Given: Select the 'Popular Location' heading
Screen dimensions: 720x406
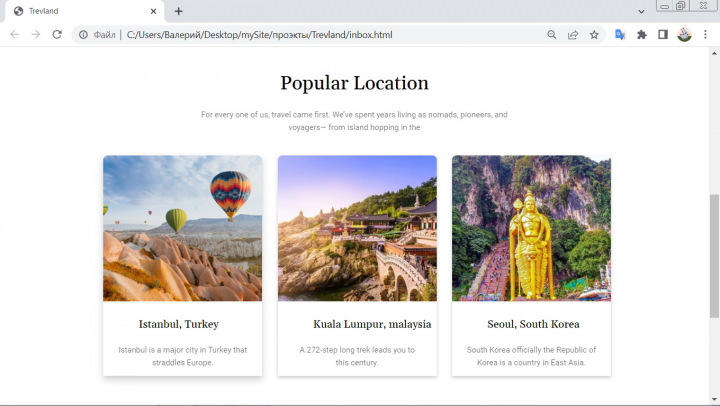Looking at the screenshot, I should tap(354, 83).
